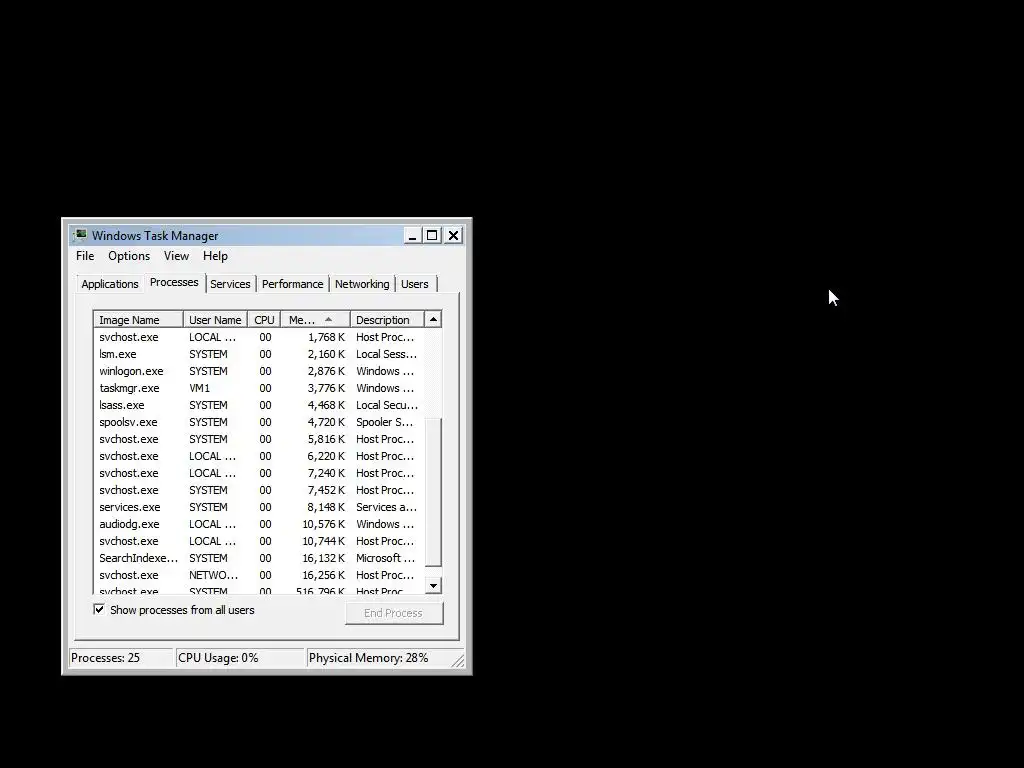
Task: Select the audiodg.exe process
Action: pyautogui.click(x=259, y=524)
